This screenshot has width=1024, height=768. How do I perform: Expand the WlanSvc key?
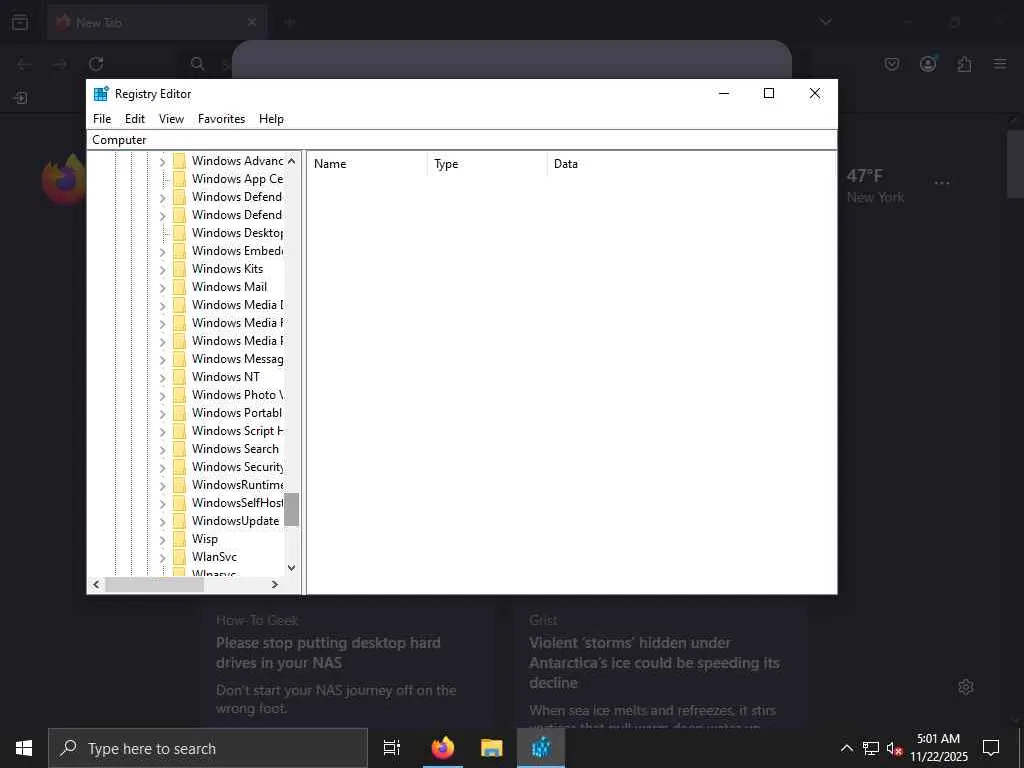pos(163,557)
